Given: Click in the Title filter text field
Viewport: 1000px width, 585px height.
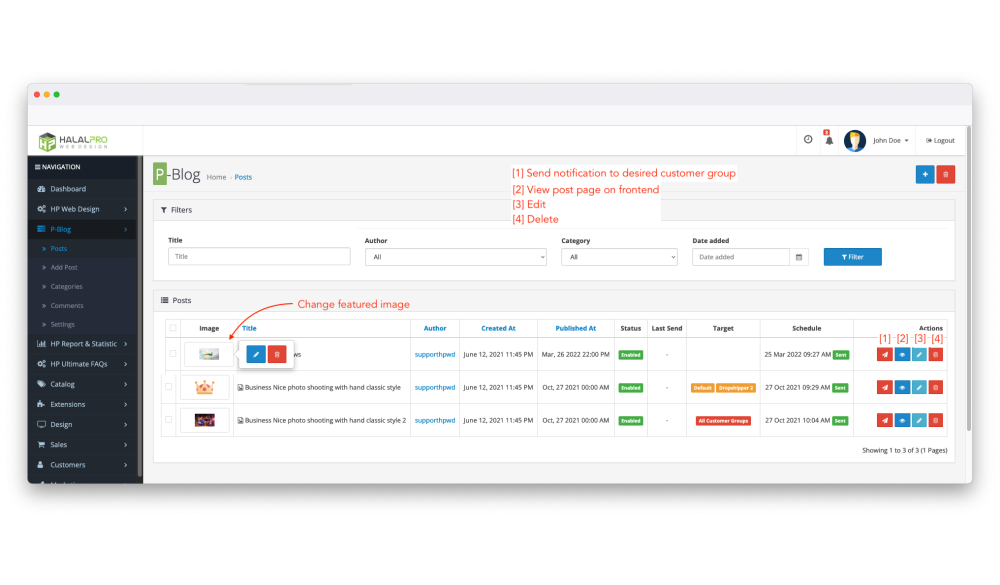Looking at the screenshot, I should click(259, 257).
